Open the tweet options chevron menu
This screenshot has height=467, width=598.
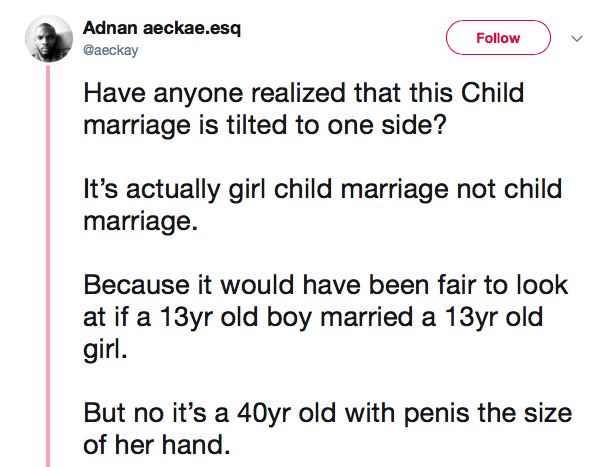[x=577, y=39]
